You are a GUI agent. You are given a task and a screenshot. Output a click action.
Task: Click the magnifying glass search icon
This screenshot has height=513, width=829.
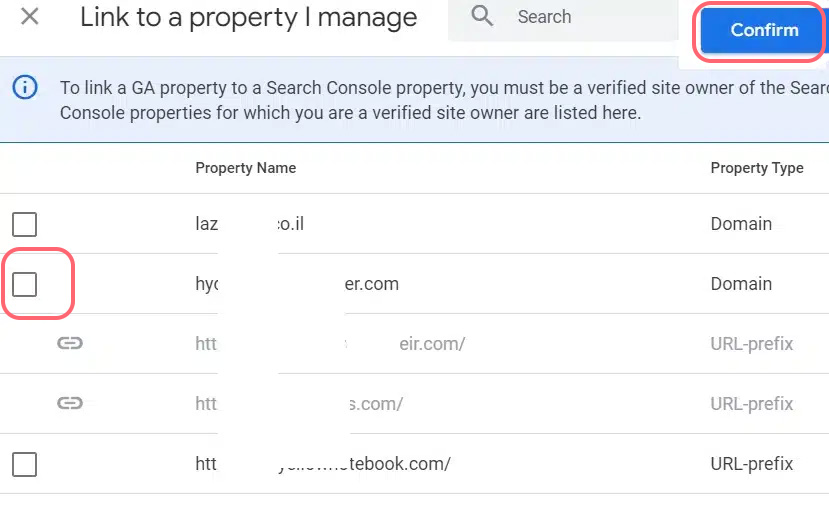click(482, 16)
